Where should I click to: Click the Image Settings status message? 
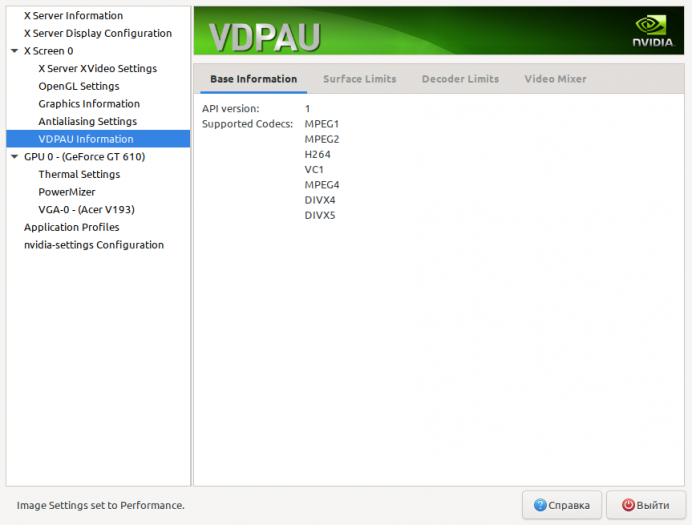point(101,506)
